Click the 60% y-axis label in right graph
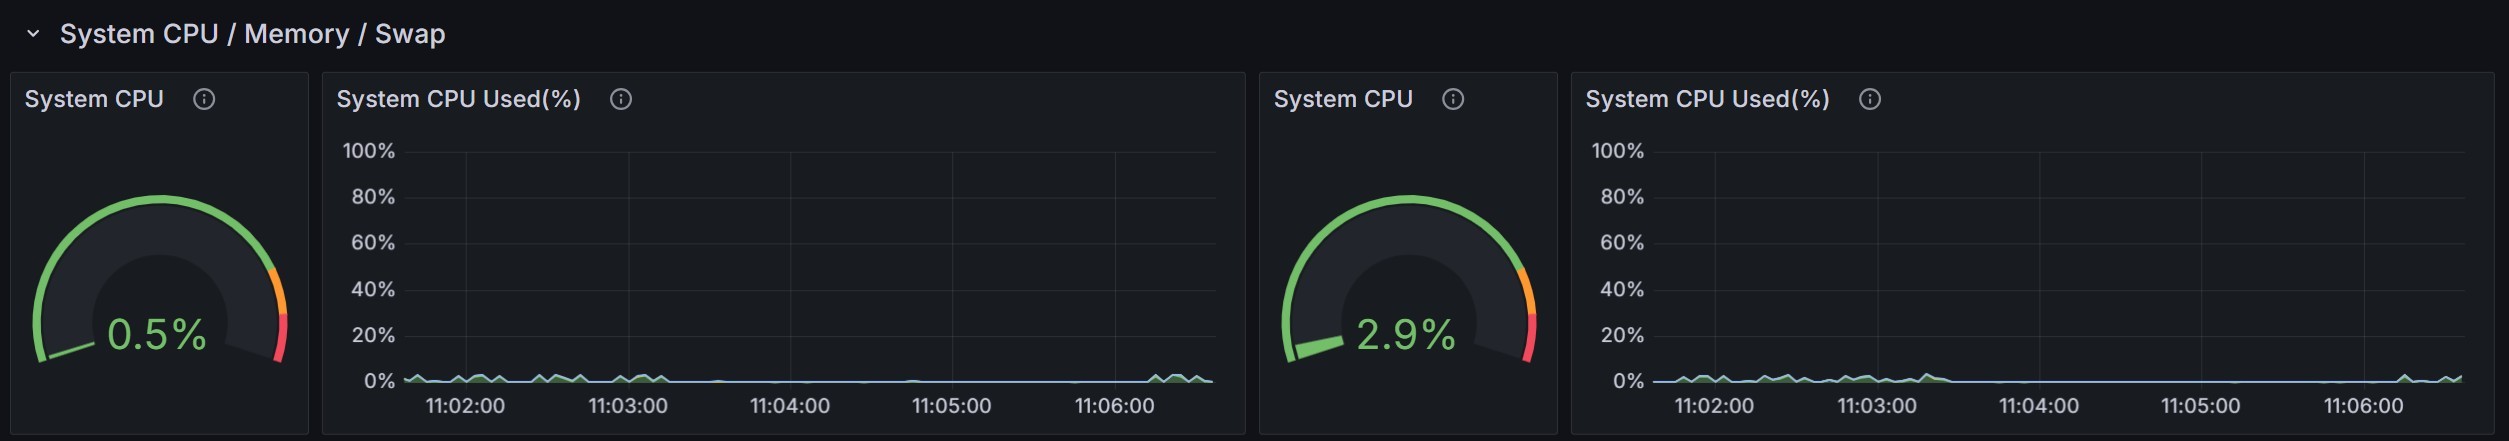2509x441 pixels. (1621, 243)
